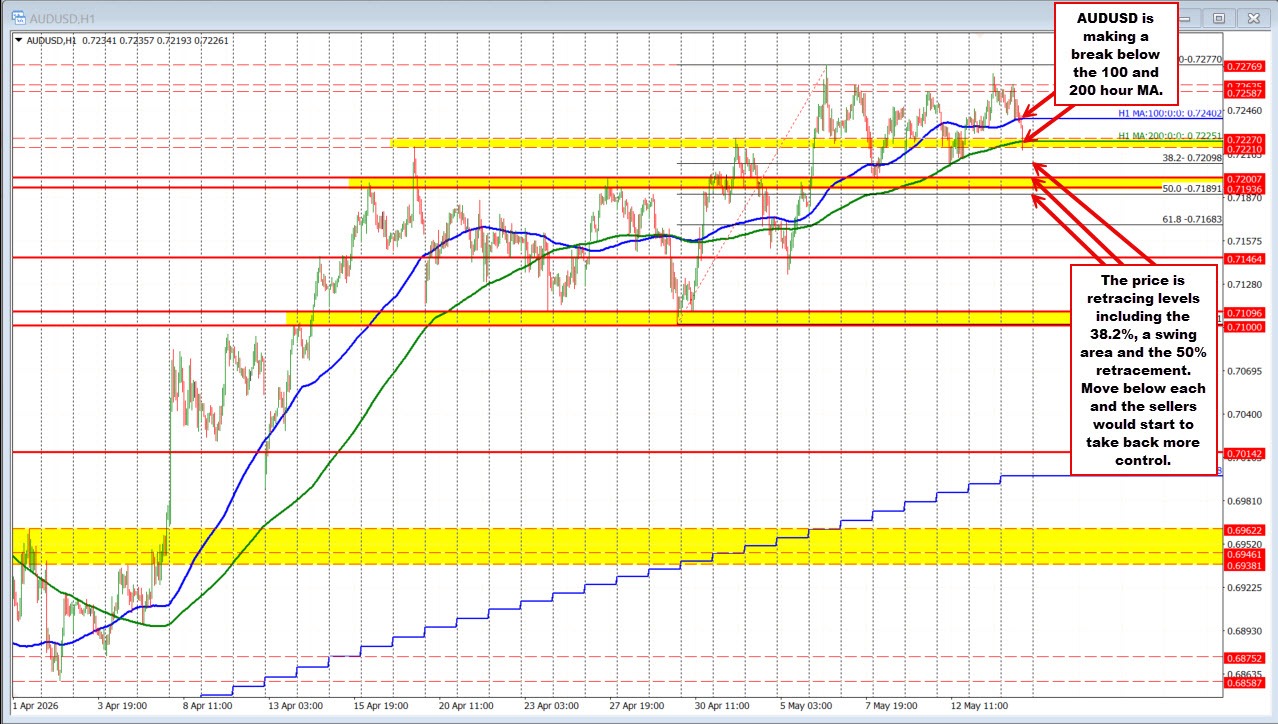This screenshot has height=724, width=1278.
Task: Click the 0.69381 price tag on axis
Action: click(1246, 565)
